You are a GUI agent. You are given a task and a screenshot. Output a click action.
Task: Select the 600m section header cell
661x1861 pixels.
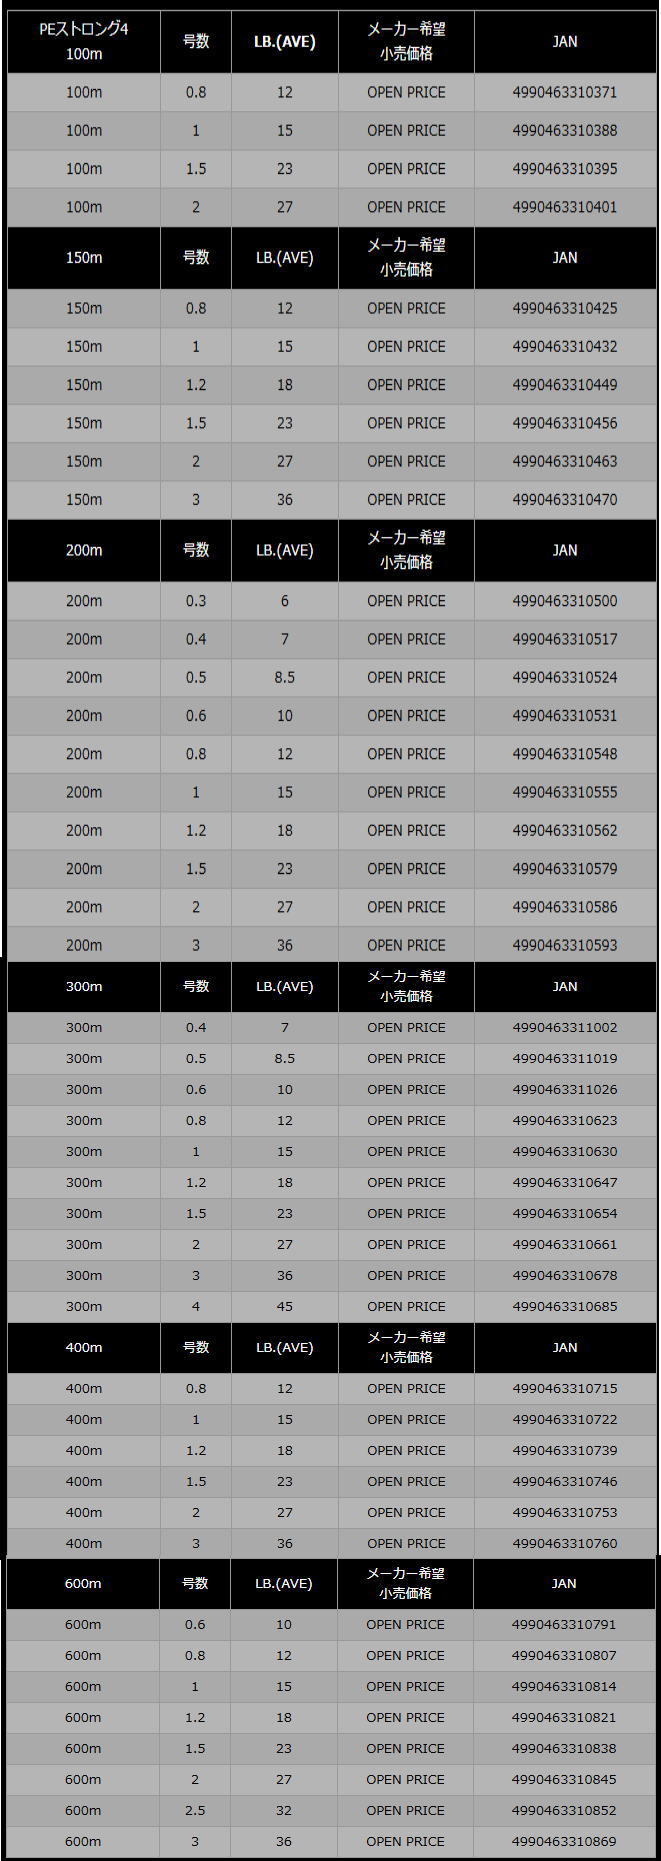coord(83,1583)
